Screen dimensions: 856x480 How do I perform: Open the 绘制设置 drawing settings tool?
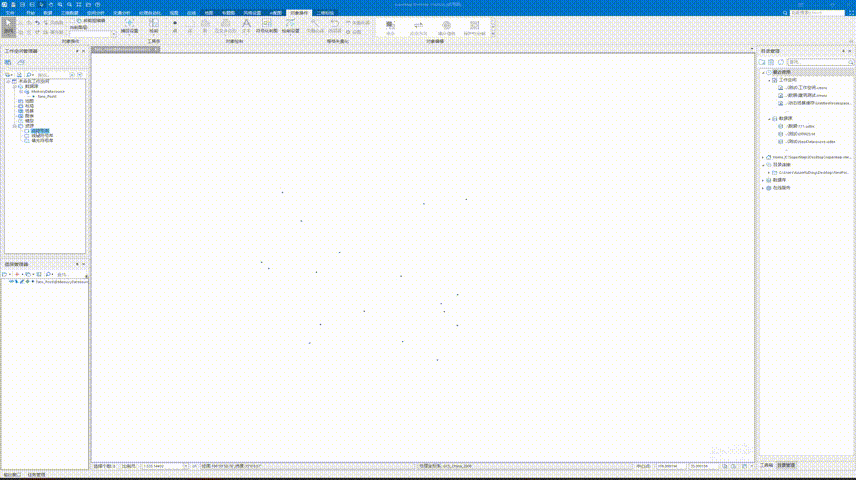point(290,26)
